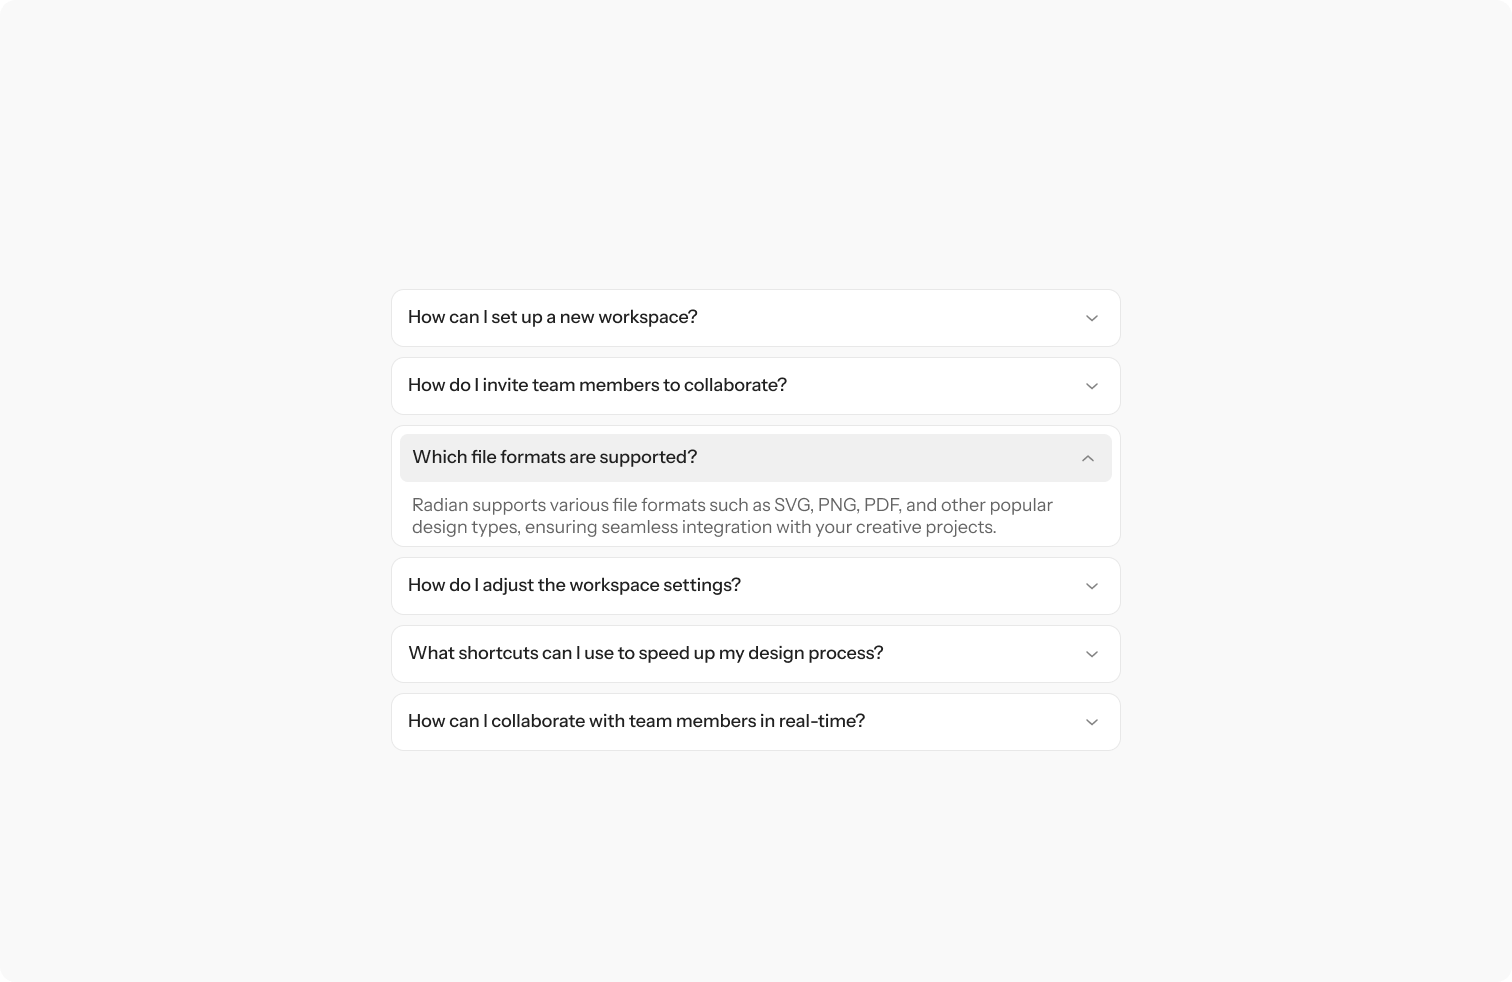Click the gray highlighted file formats header bar

[756, 458]
